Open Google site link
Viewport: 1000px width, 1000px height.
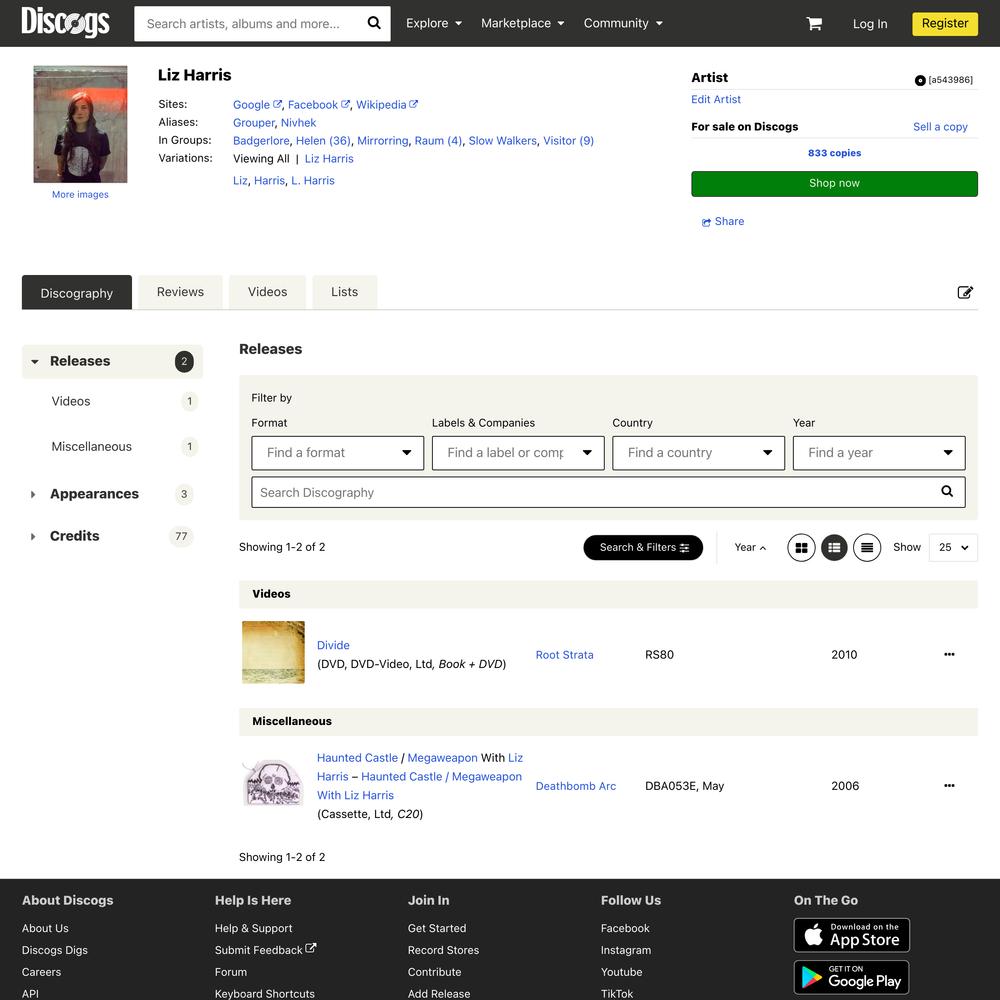(257, 105)
